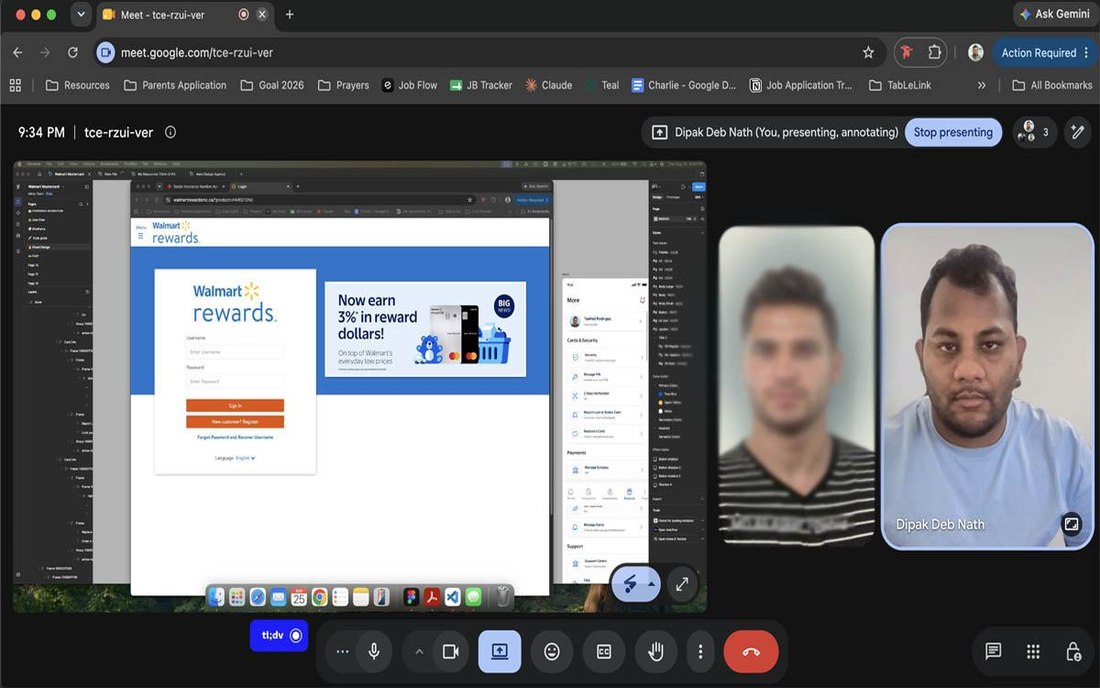Close the Meet browser tab
This screenshot has height=688, width=1100.
tap(262, 14)
